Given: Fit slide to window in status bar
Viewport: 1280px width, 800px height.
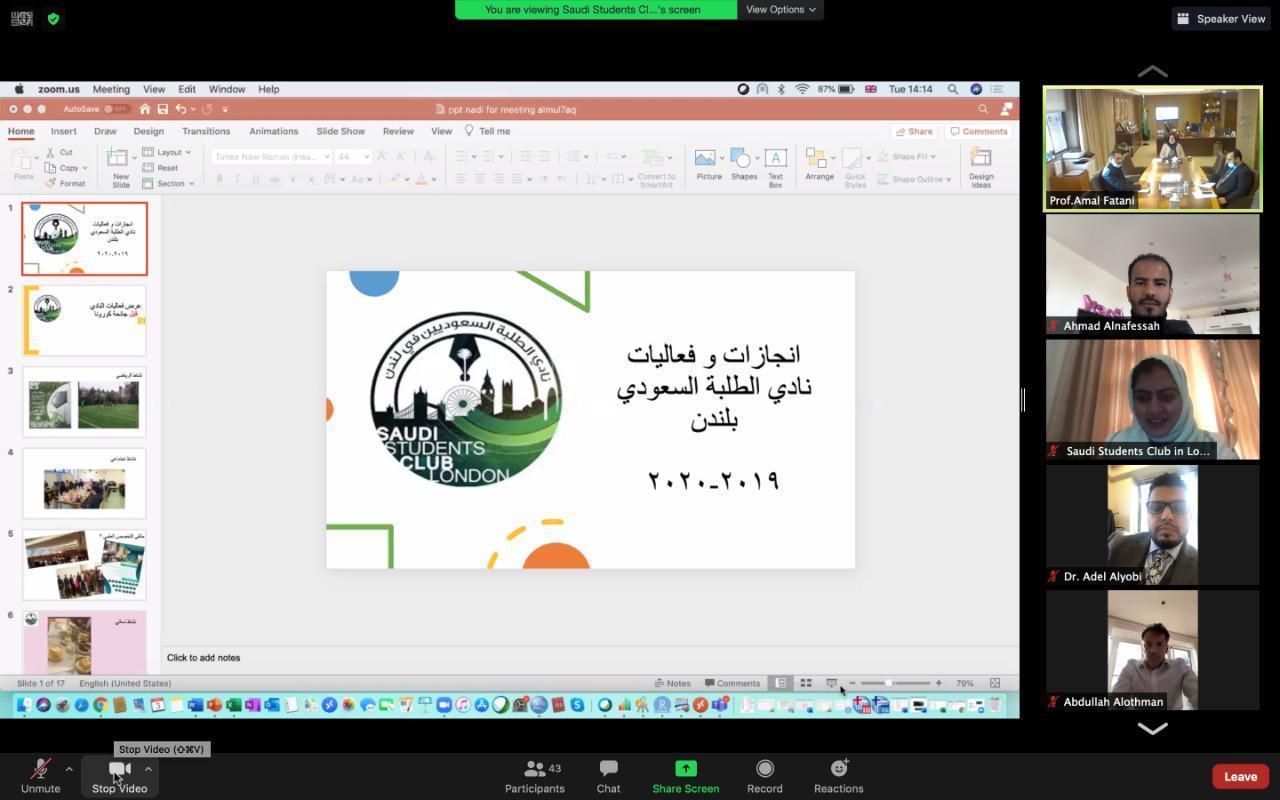Looking at the screenshot, I should coord(995,683).
